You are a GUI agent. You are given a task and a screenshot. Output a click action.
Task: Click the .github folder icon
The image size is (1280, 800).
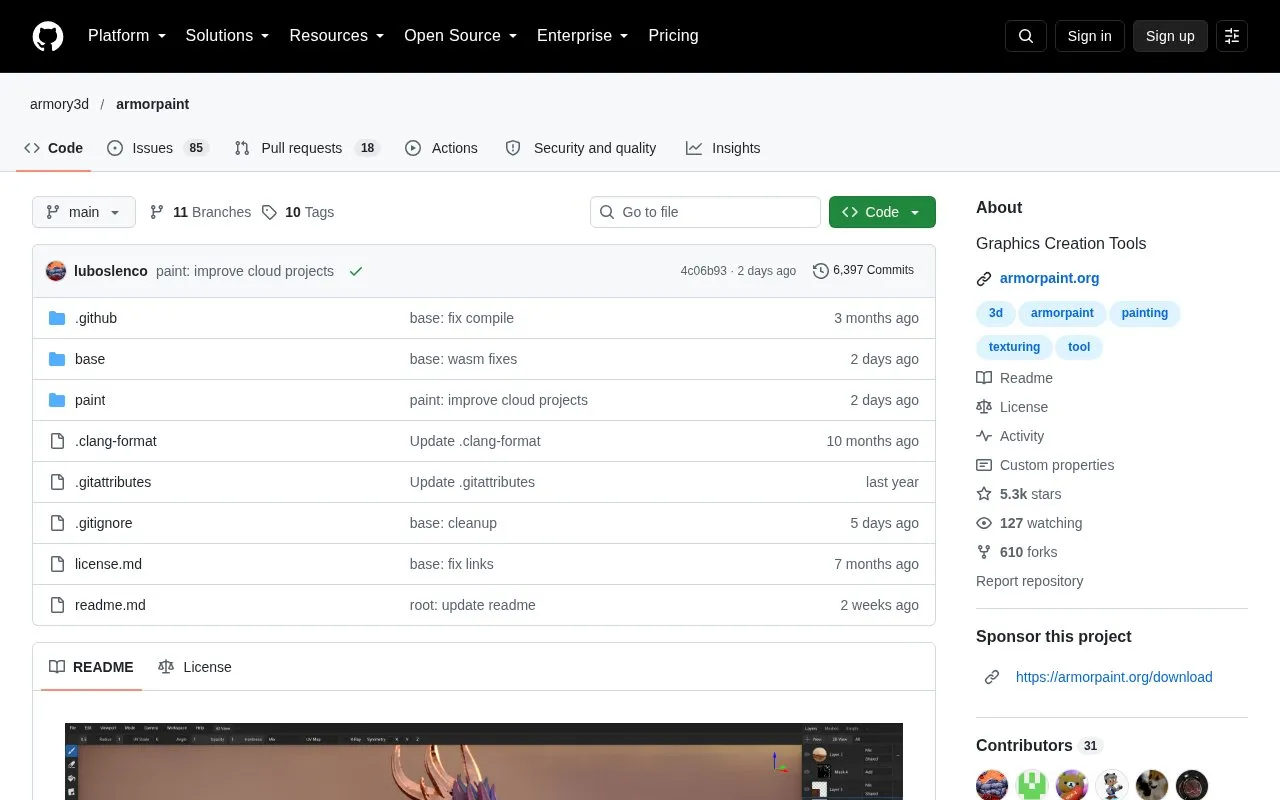click(57, 318)
